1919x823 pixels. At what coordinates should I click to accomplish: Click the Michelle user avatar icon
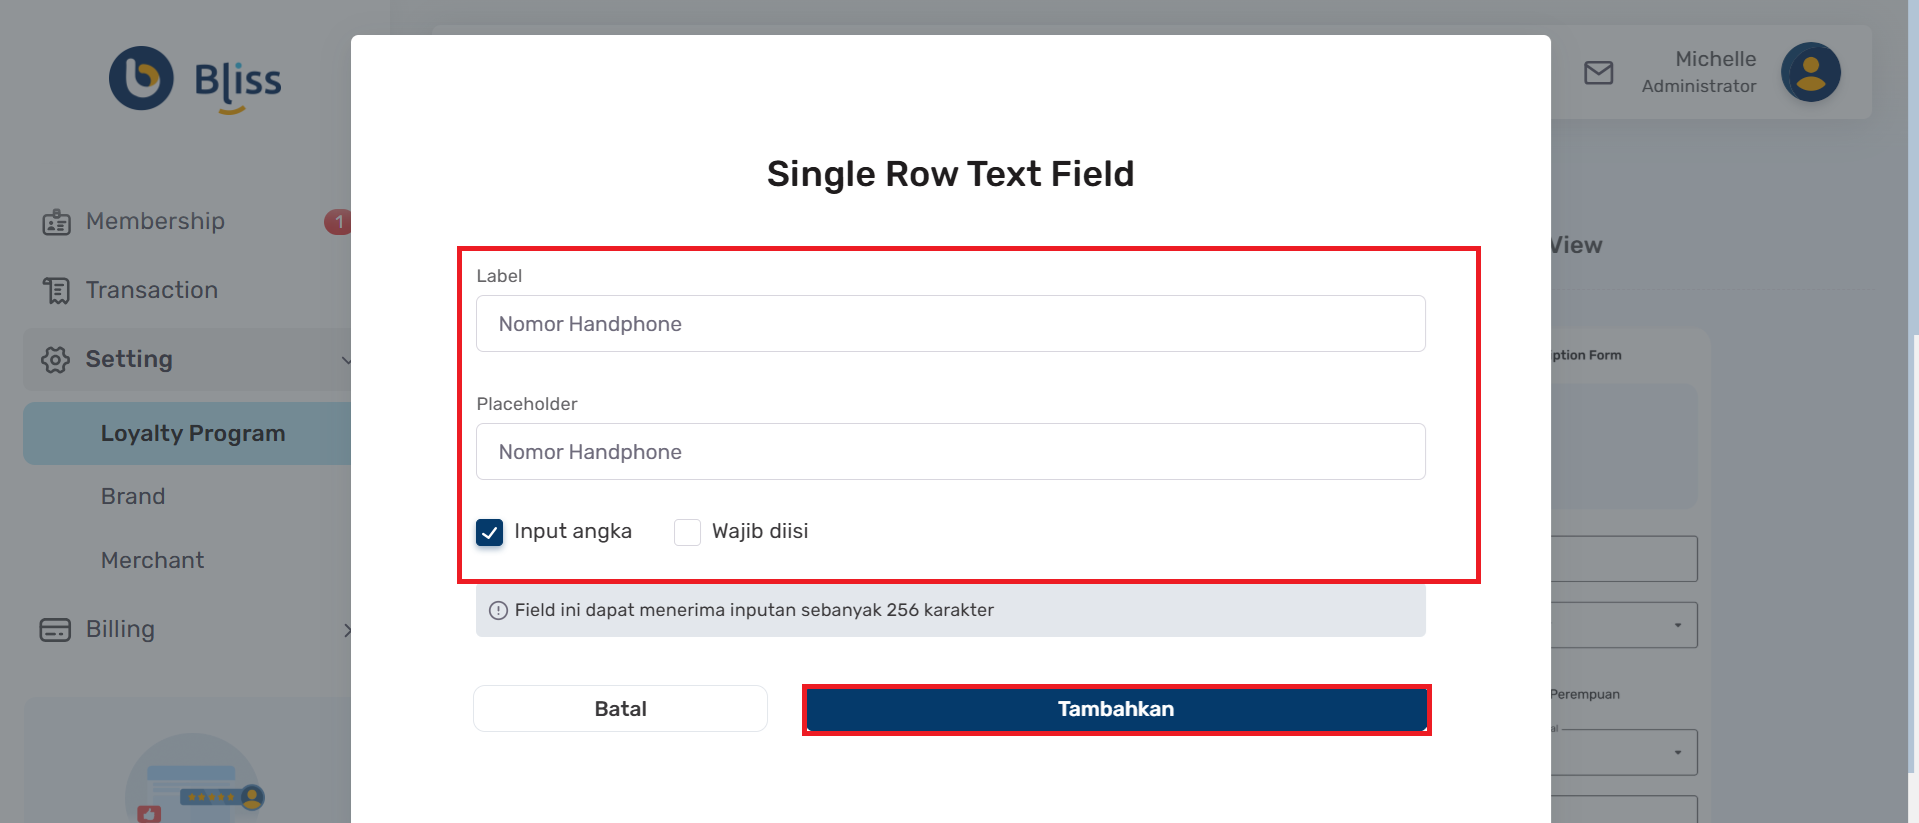pos(1810,72)
